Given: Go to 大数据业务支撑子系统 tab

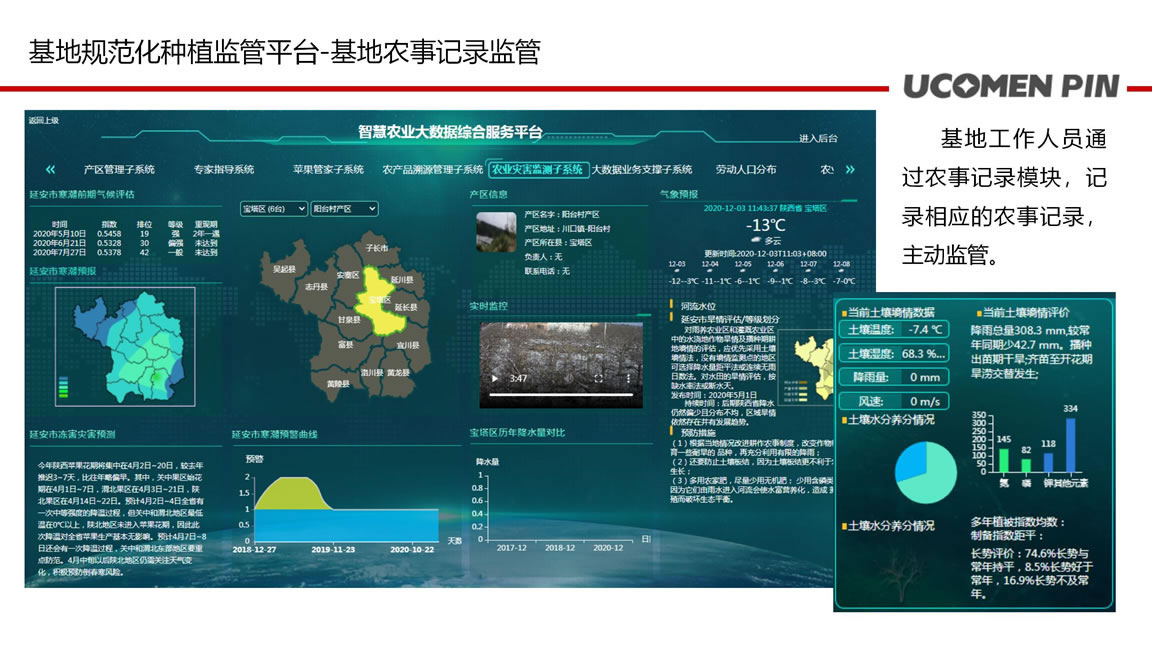Looking at the screenshot, I should 641,169.
